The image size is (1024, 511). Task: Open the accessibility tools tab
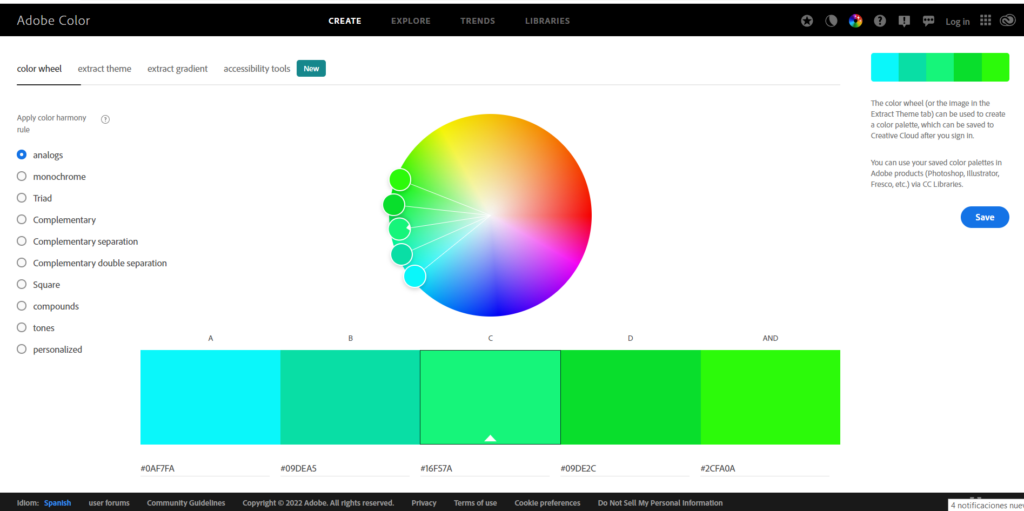(x=257, y=69)
